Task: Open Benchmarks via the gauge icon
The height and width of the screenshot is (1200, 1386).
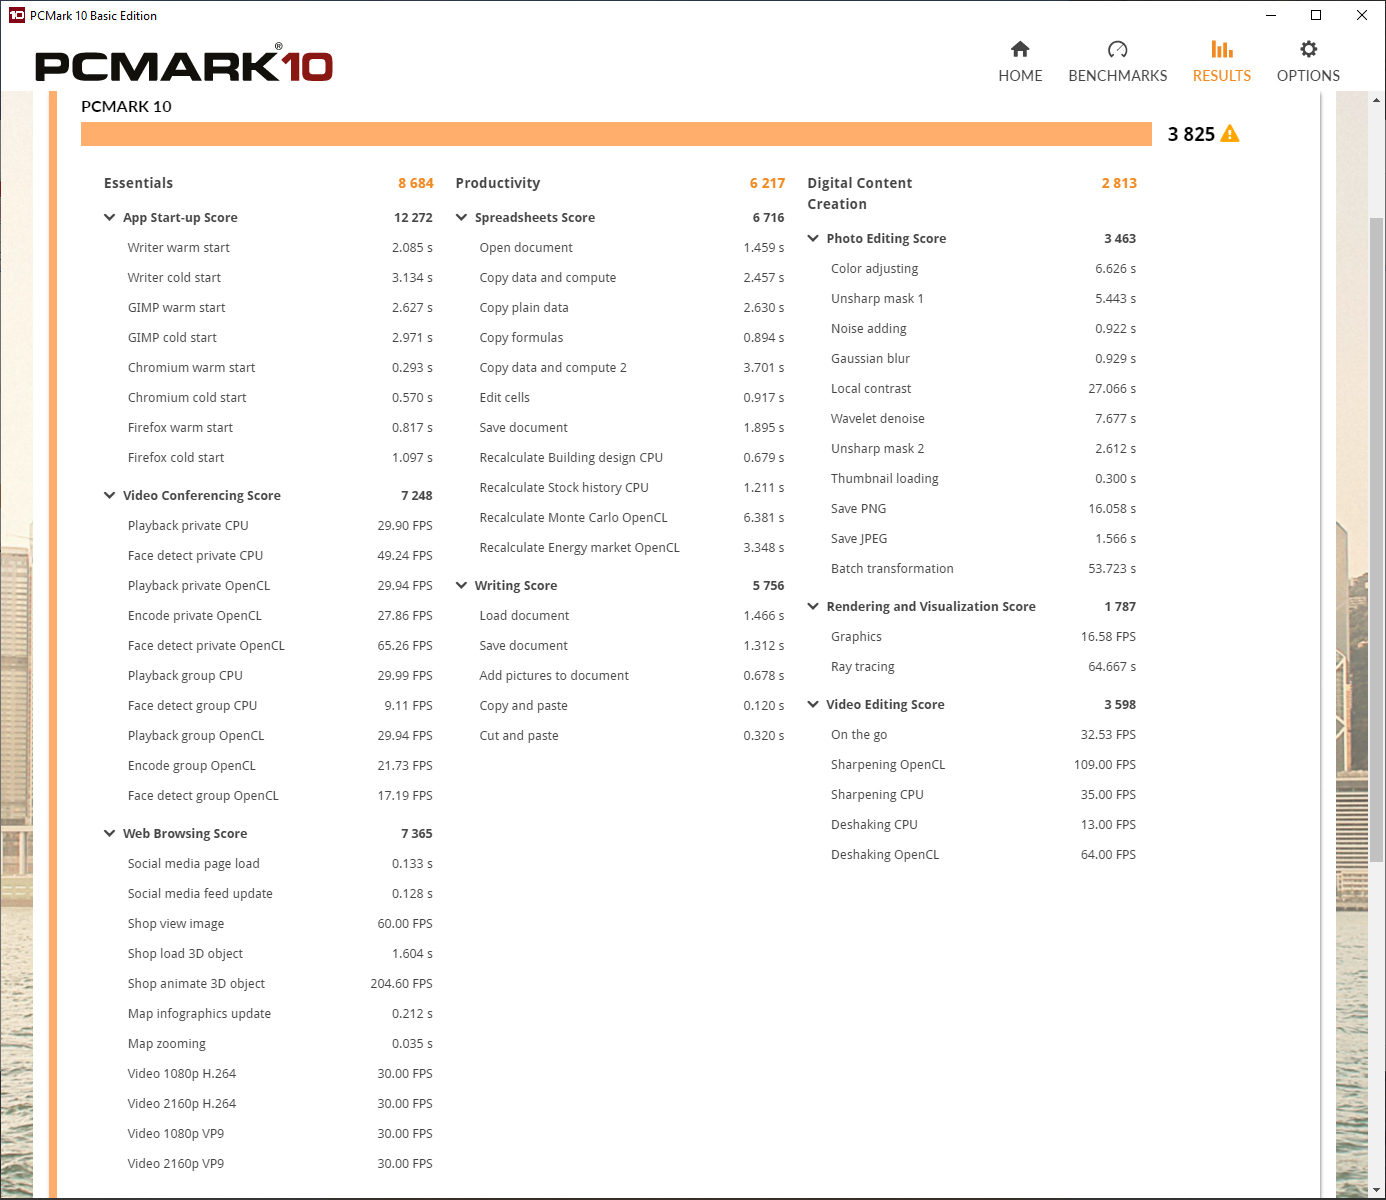Action: tap(1117, 49)
